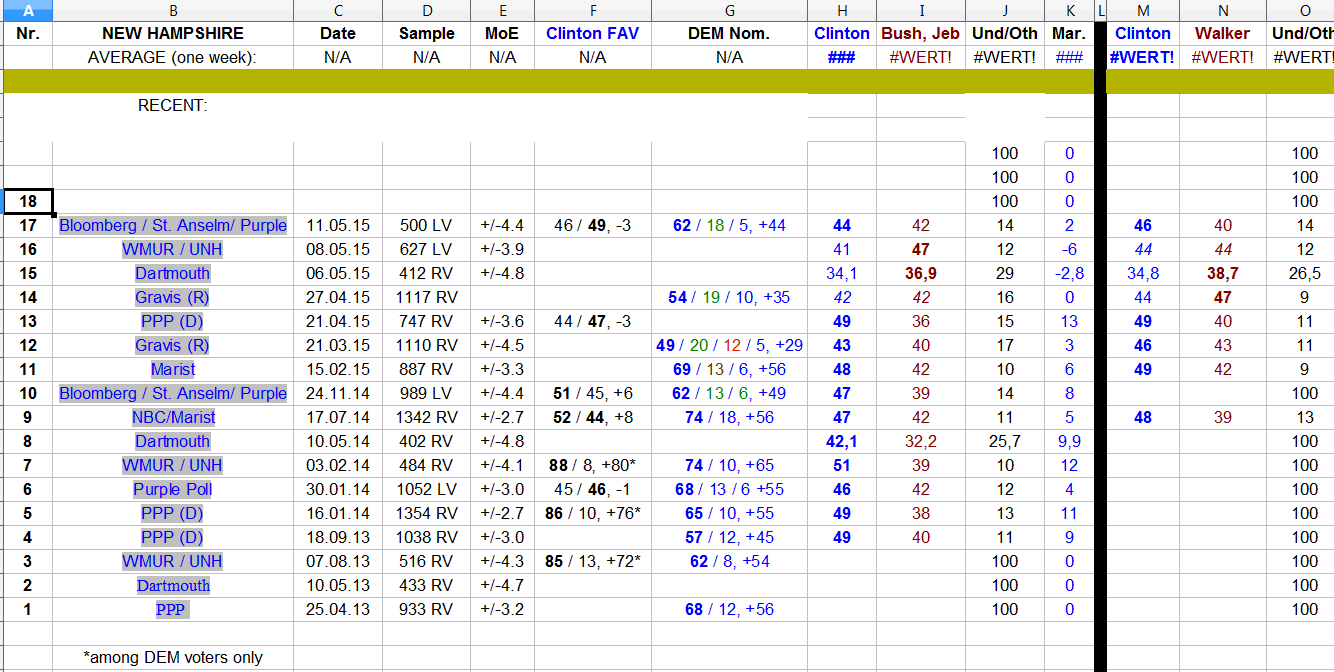Click the footnote *among DEM voters only
This screenshot has width=1334, height=672.
tap(173, 657)
